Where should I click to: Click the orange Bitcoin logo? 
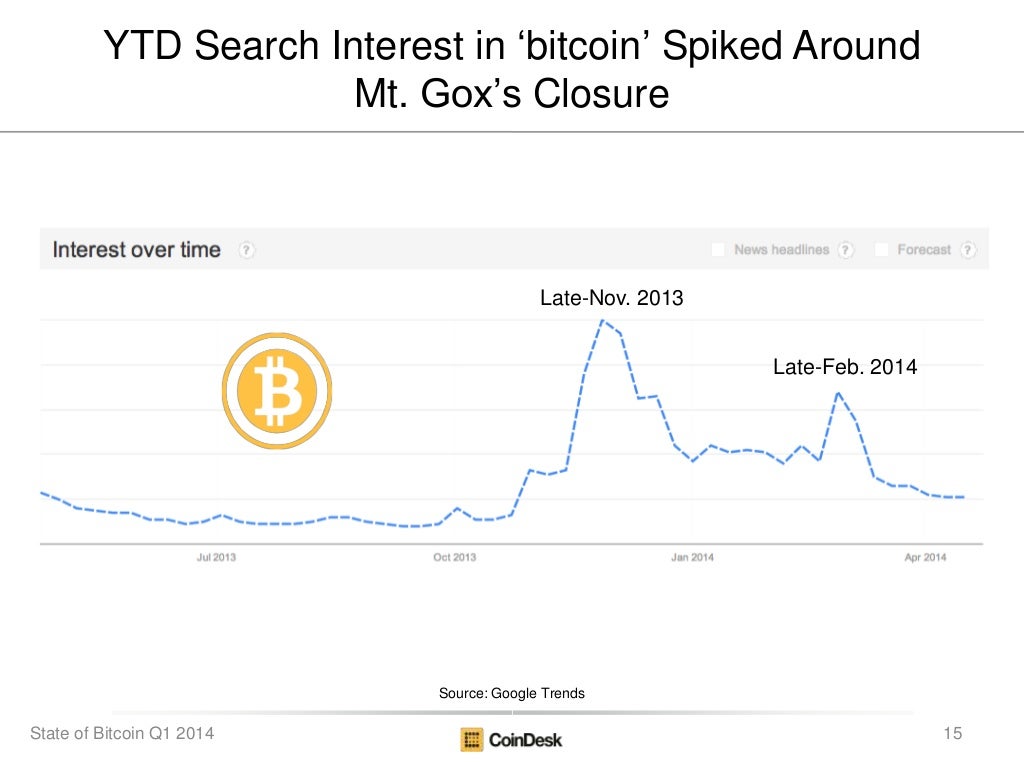[x=276, y=389]
